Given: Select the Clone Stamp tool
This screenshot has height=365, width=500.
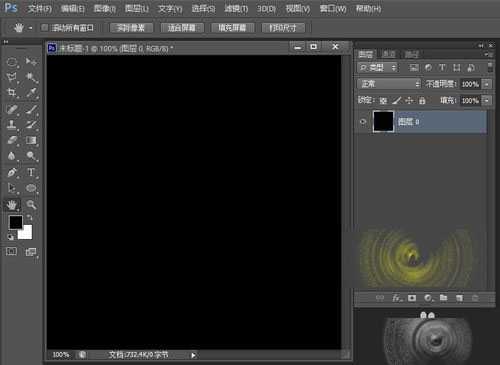Looking at the screenshot, I should (x=12, y=124).
